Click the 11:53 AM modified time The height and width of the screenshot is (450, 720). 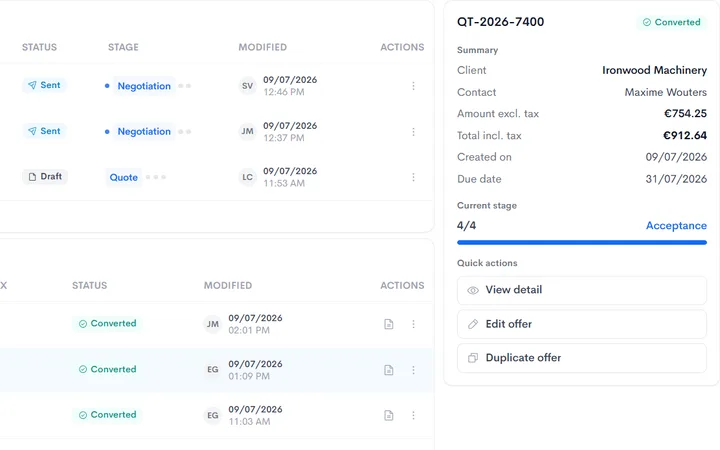click(x=284, y=183)
